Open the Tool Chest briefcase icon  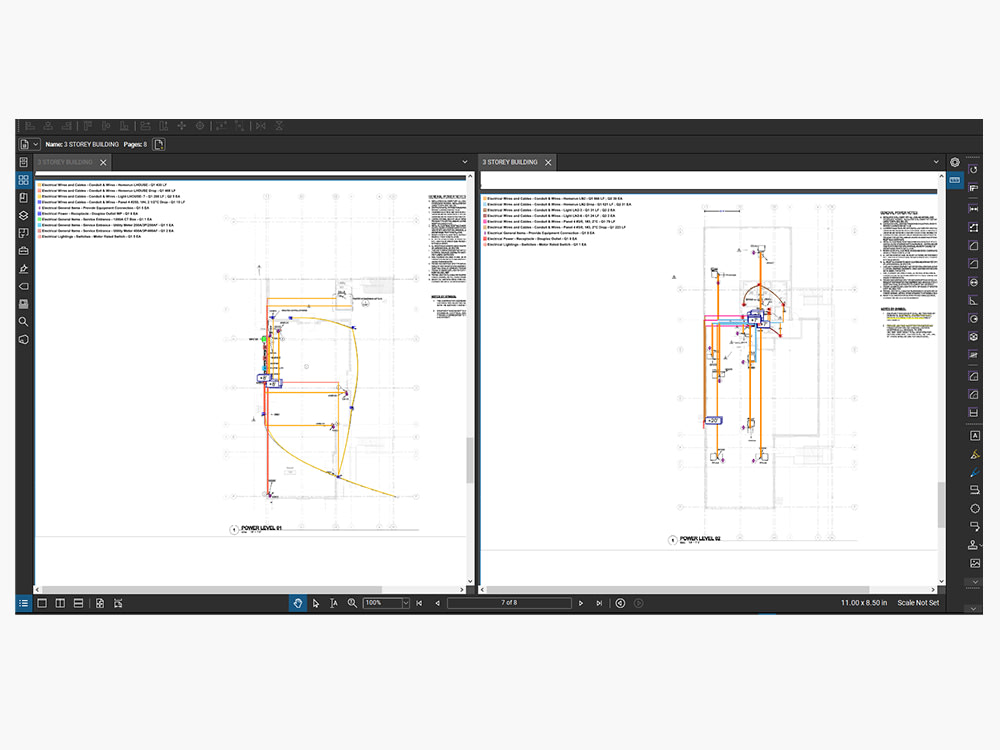pos(24,251)
